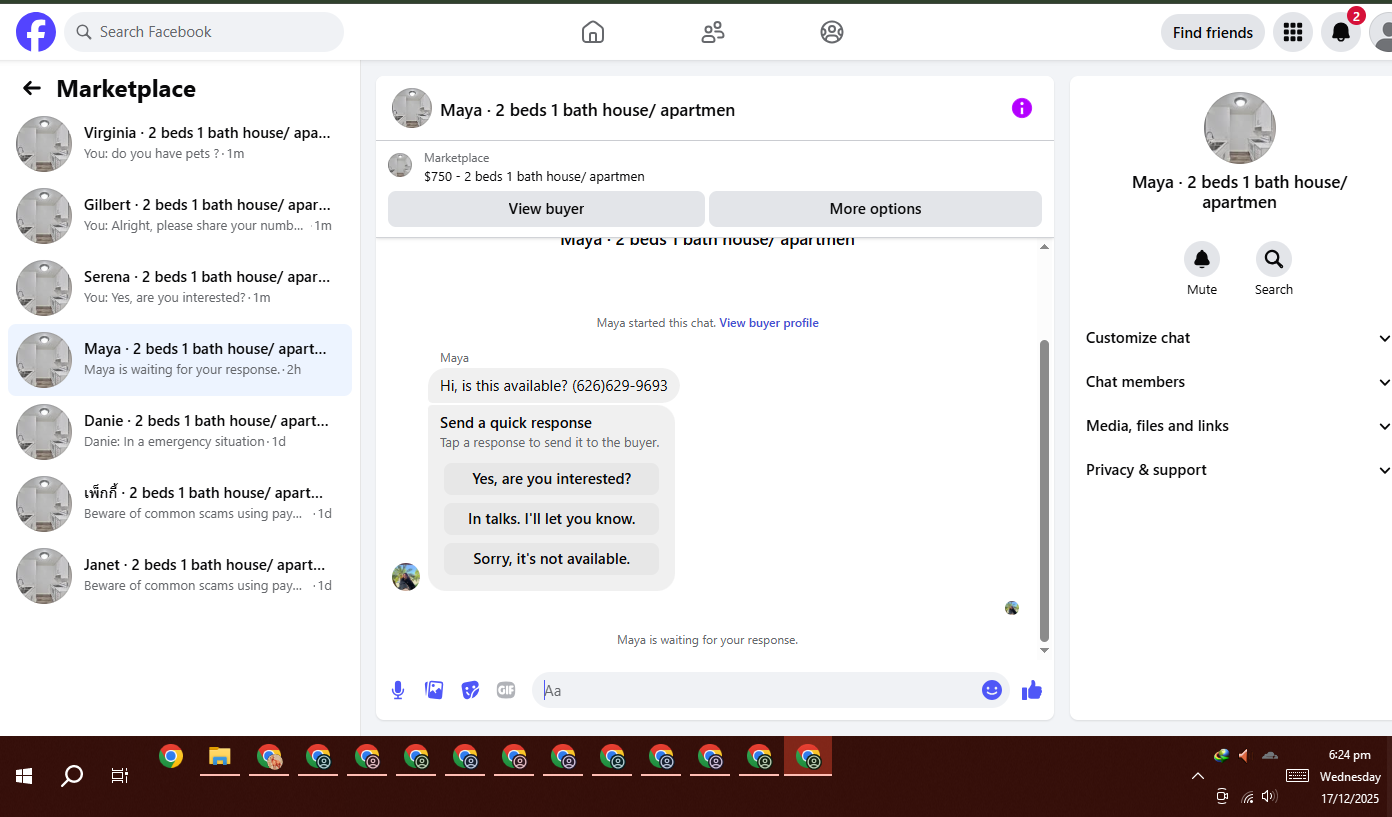Screen dimensions: 1392x817
Task: Open the View buyer profile link
Action: click(769, 323)
